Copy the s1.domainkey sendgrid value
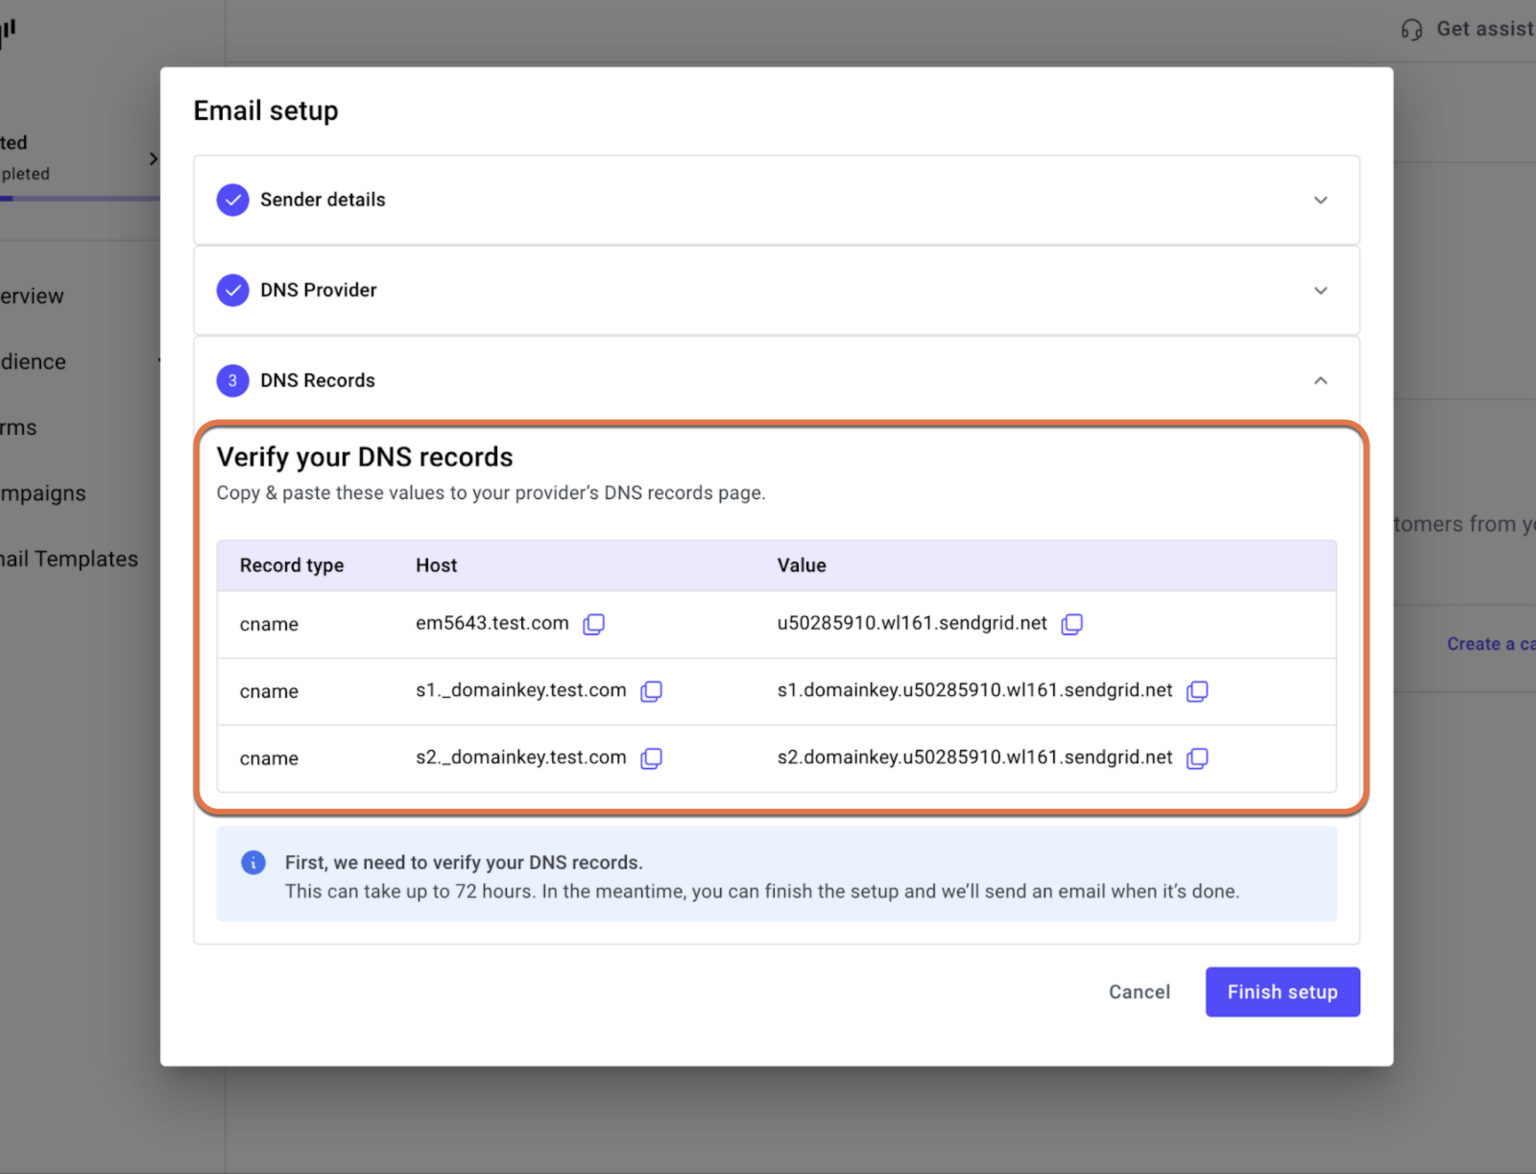This screenshot has width=1536, height=1174. pyautogui.click(x=1197, y=691)
